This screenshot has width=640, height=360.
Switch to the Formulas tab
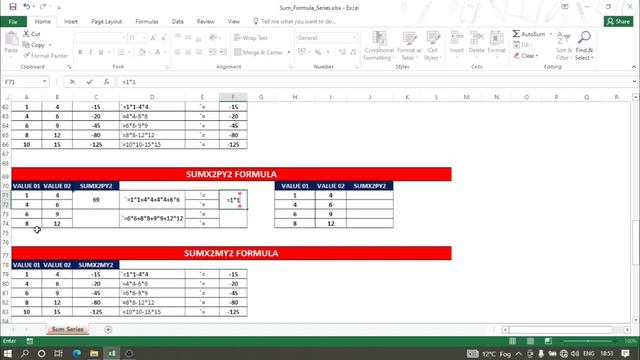[x=147, y=22]
